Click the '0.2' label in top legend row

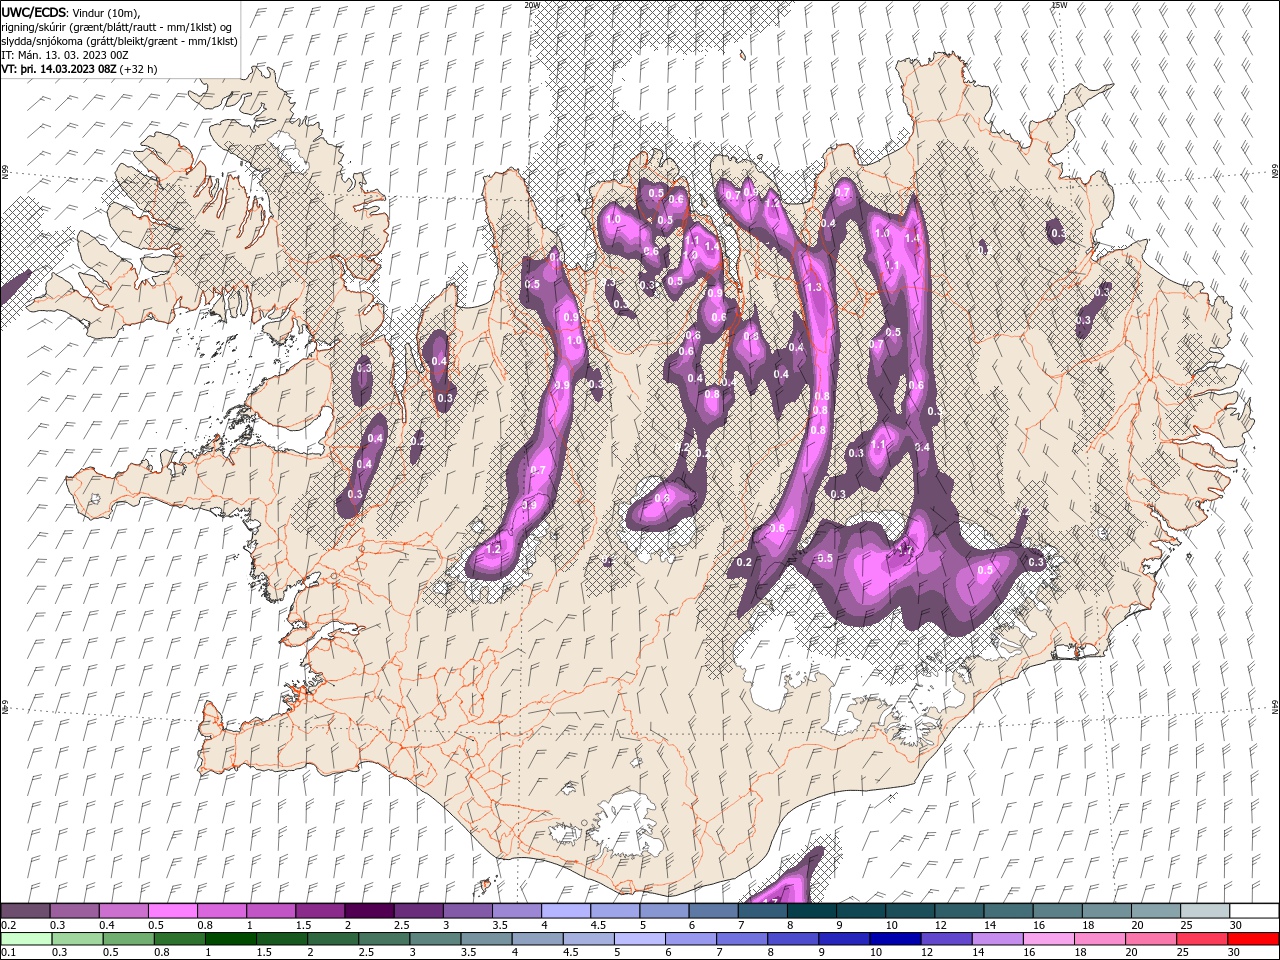(x=8, y=925)
